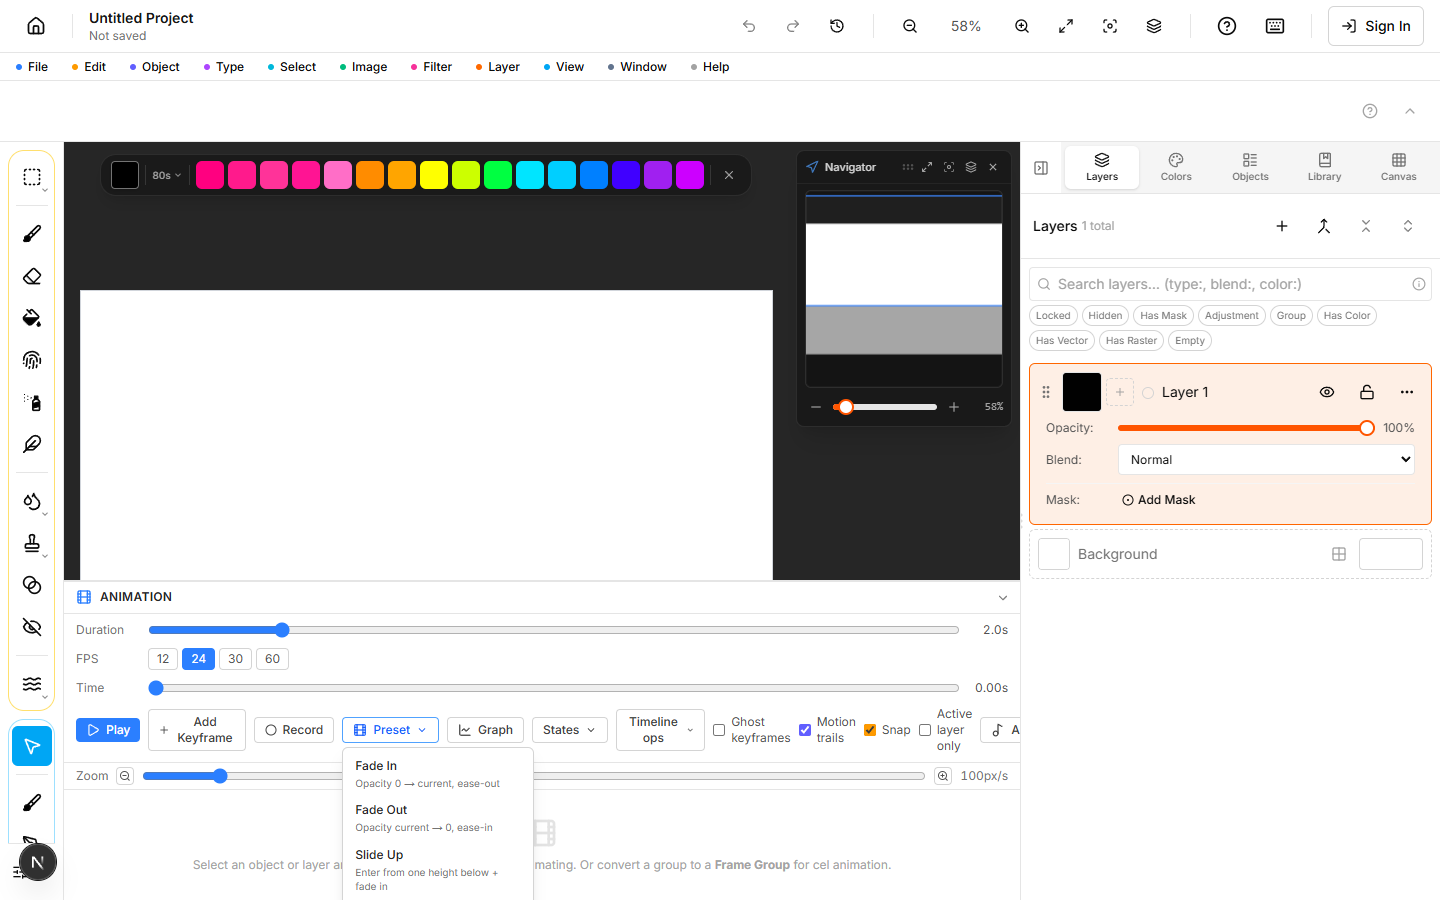The height and width of the screenshot is (900, 1440).
Task: Open the history clock icon
Action: [x=837, y=26]
